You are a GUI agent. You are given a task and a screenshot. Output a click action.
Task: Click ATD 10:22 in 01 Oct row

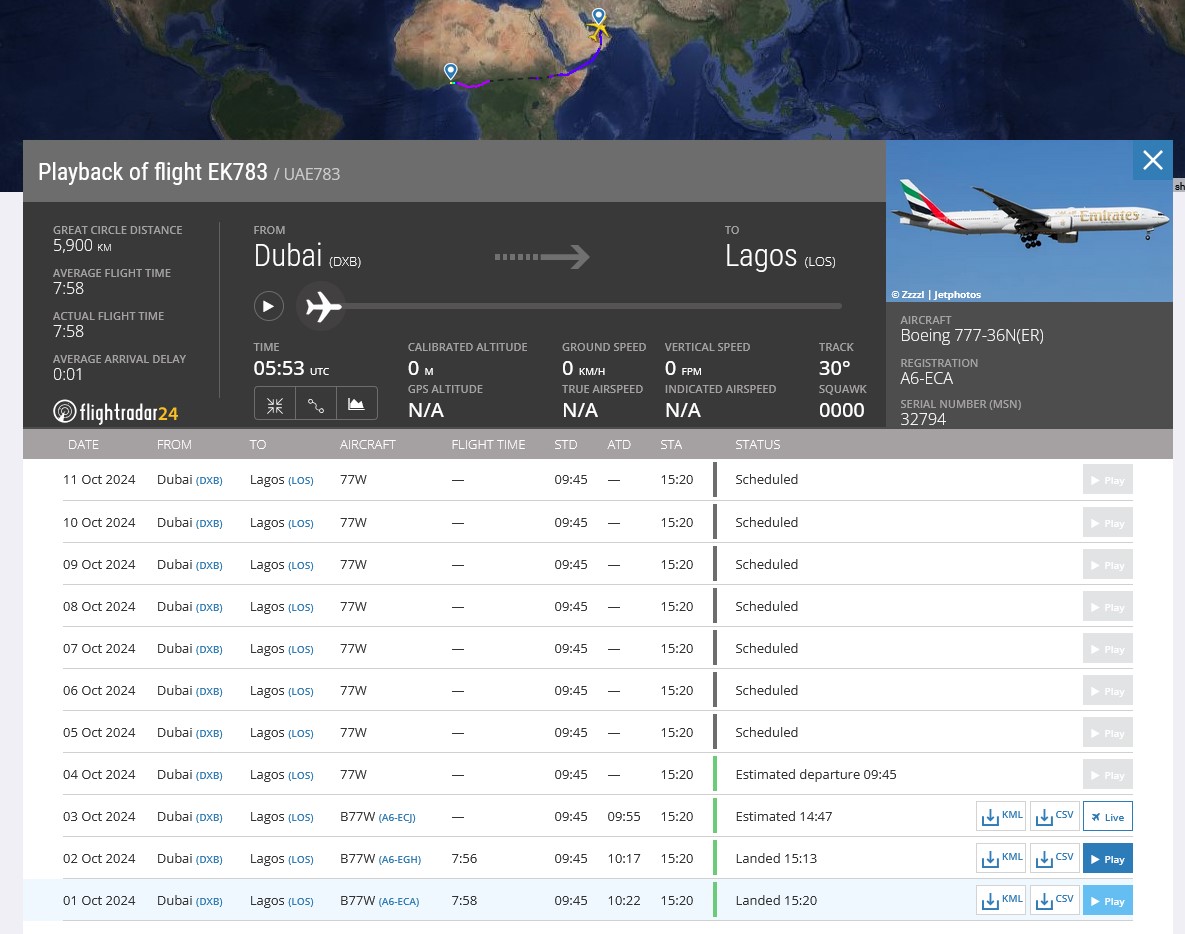tap(623, 901)
